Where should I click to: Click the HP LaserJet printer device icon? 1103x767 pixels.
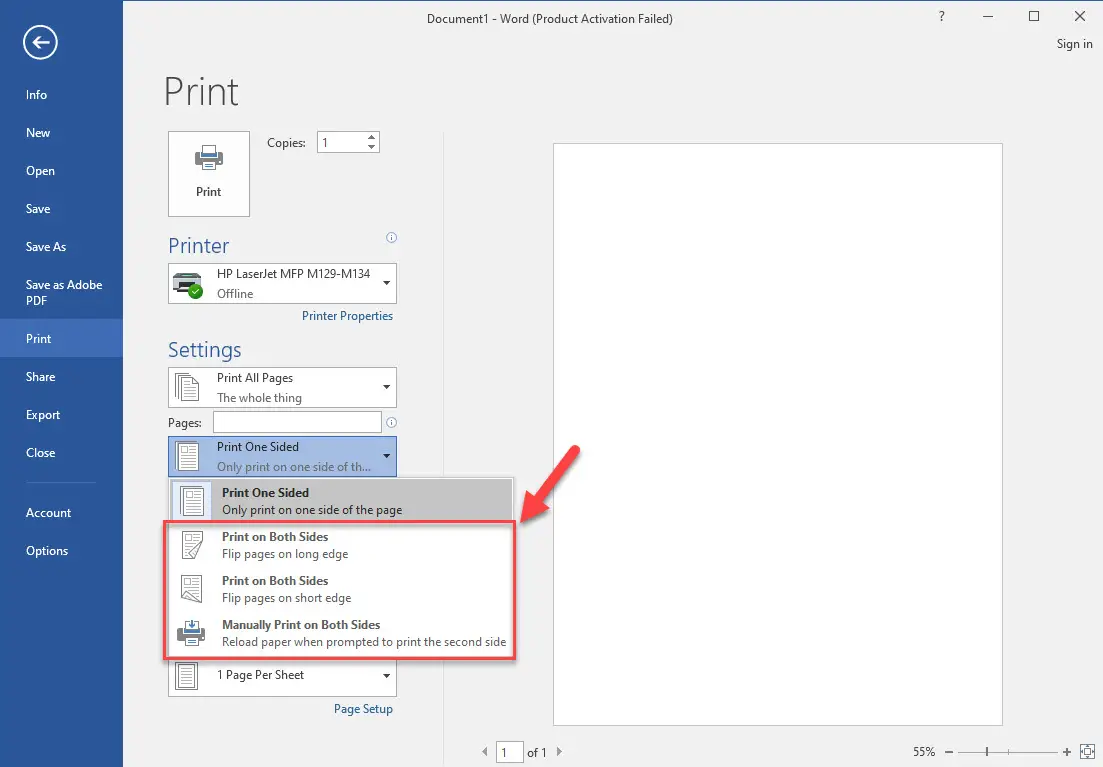188,284
